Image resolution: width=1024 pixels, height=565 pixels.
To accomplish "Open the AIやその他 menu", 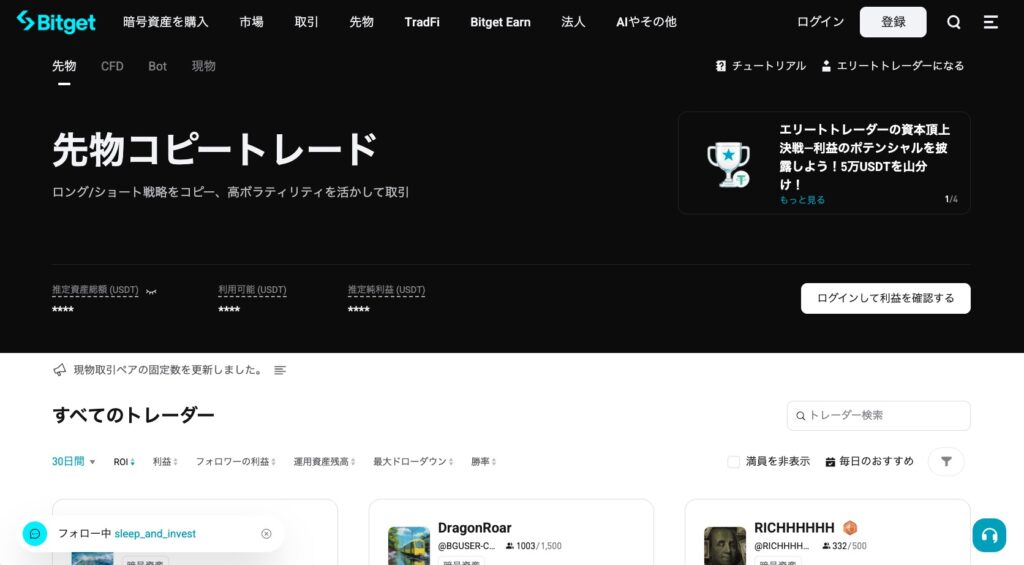I will (646, 22).
